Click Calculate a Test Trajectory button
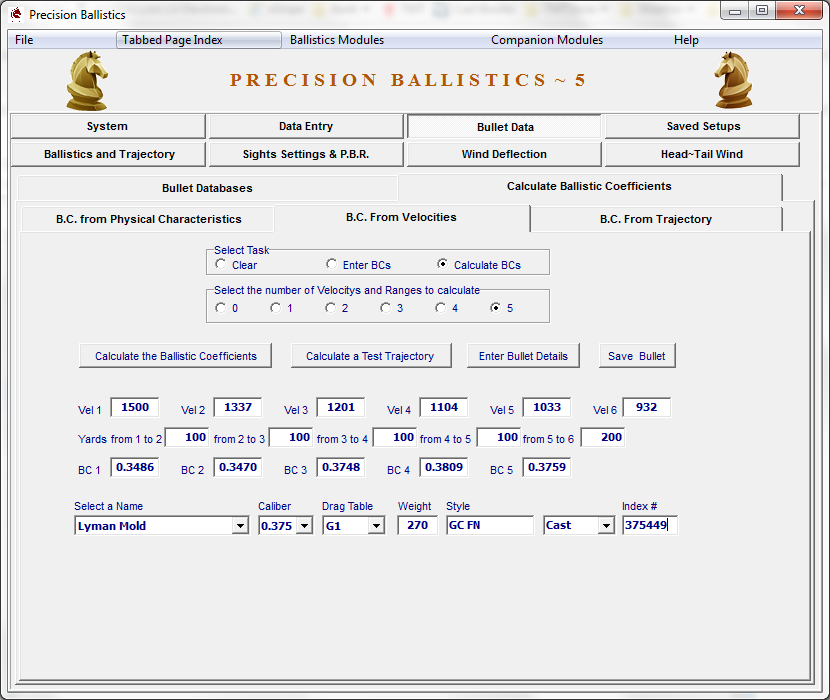This screenshot has width=830, height=700. (x=371, y=356)
